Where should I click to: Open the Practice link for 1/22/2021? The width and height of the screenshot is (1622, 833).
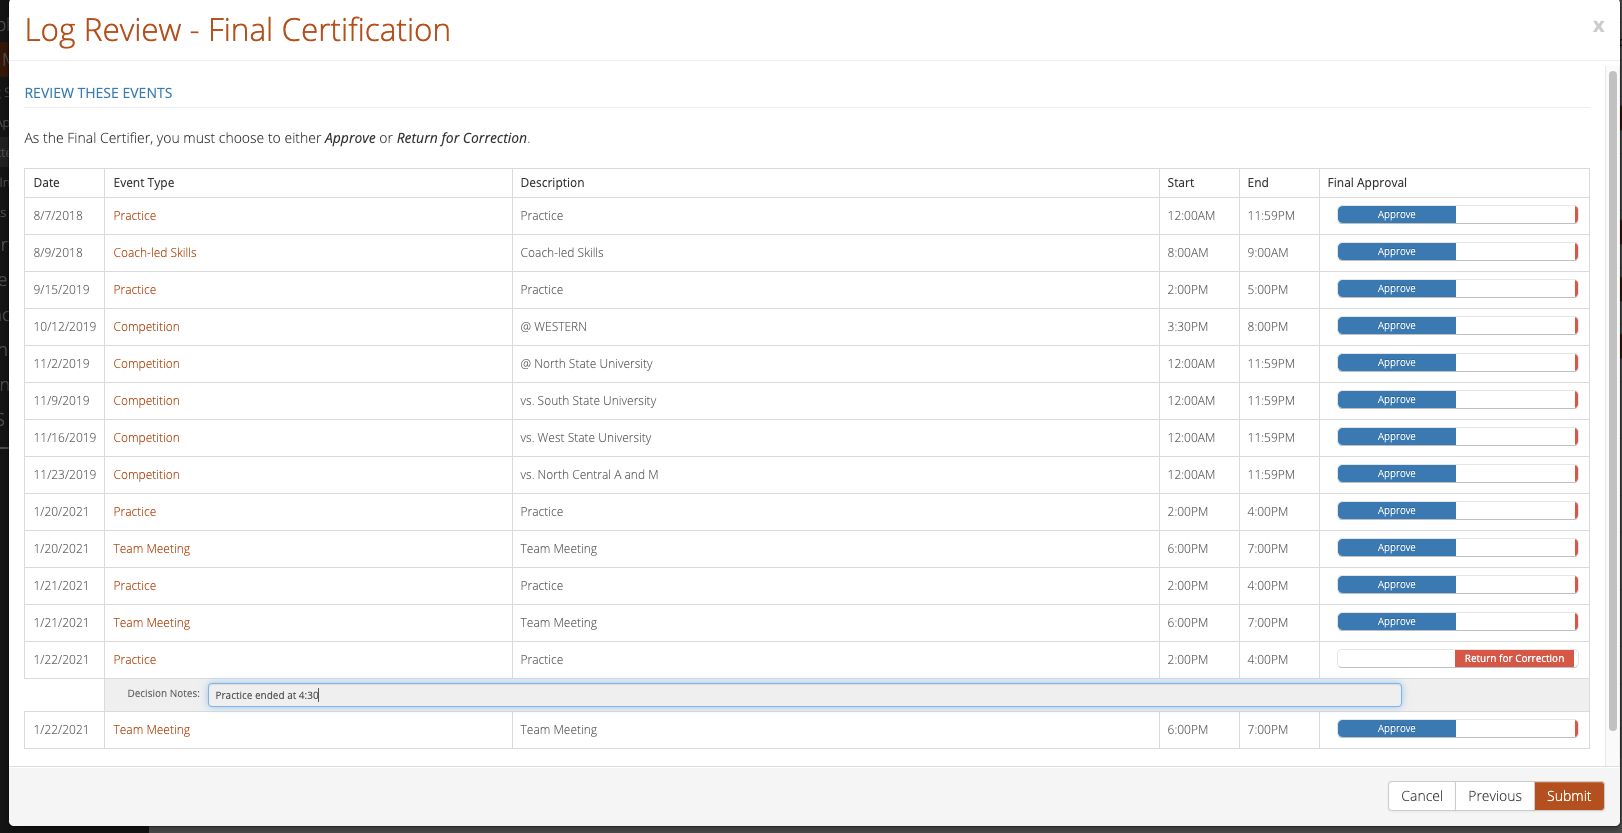[135, 660]
